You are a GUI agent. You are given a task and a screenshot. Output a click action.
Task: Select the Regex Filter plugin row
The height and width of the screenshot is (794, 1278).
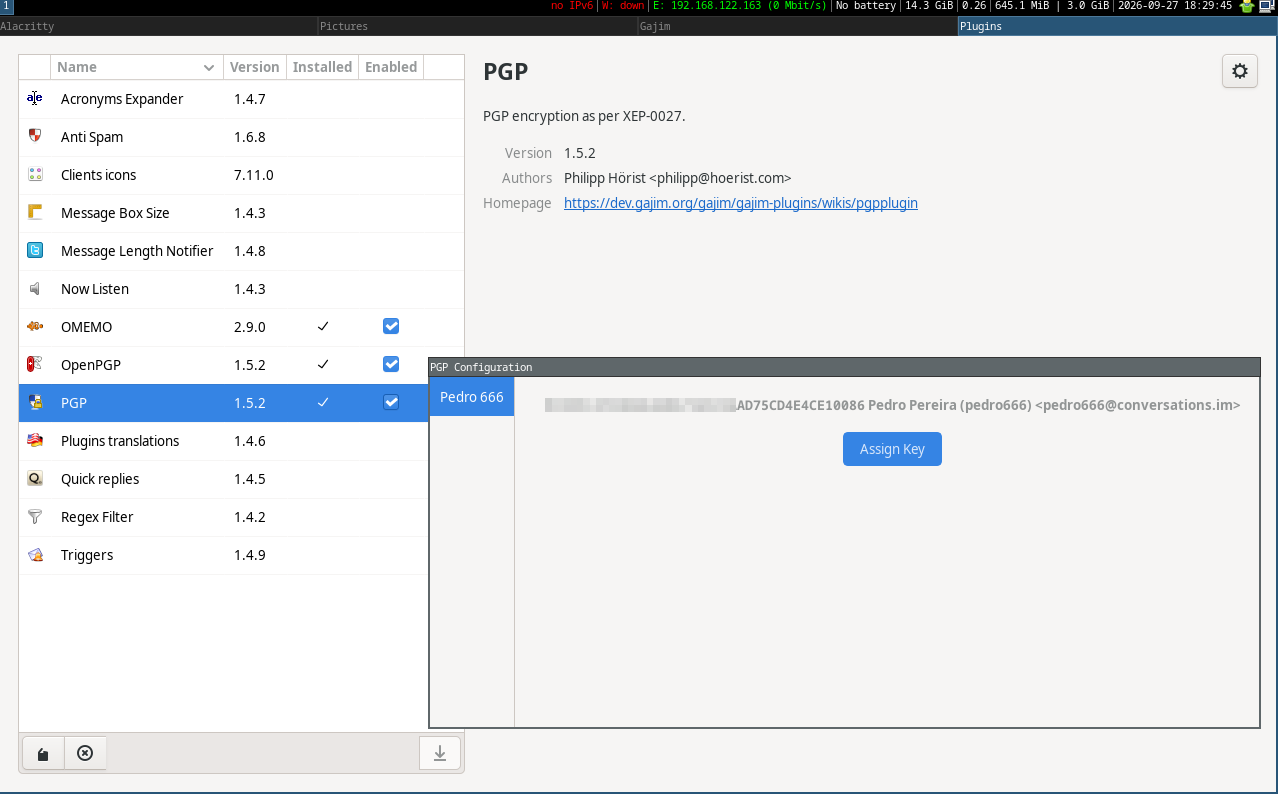(241, 517)
